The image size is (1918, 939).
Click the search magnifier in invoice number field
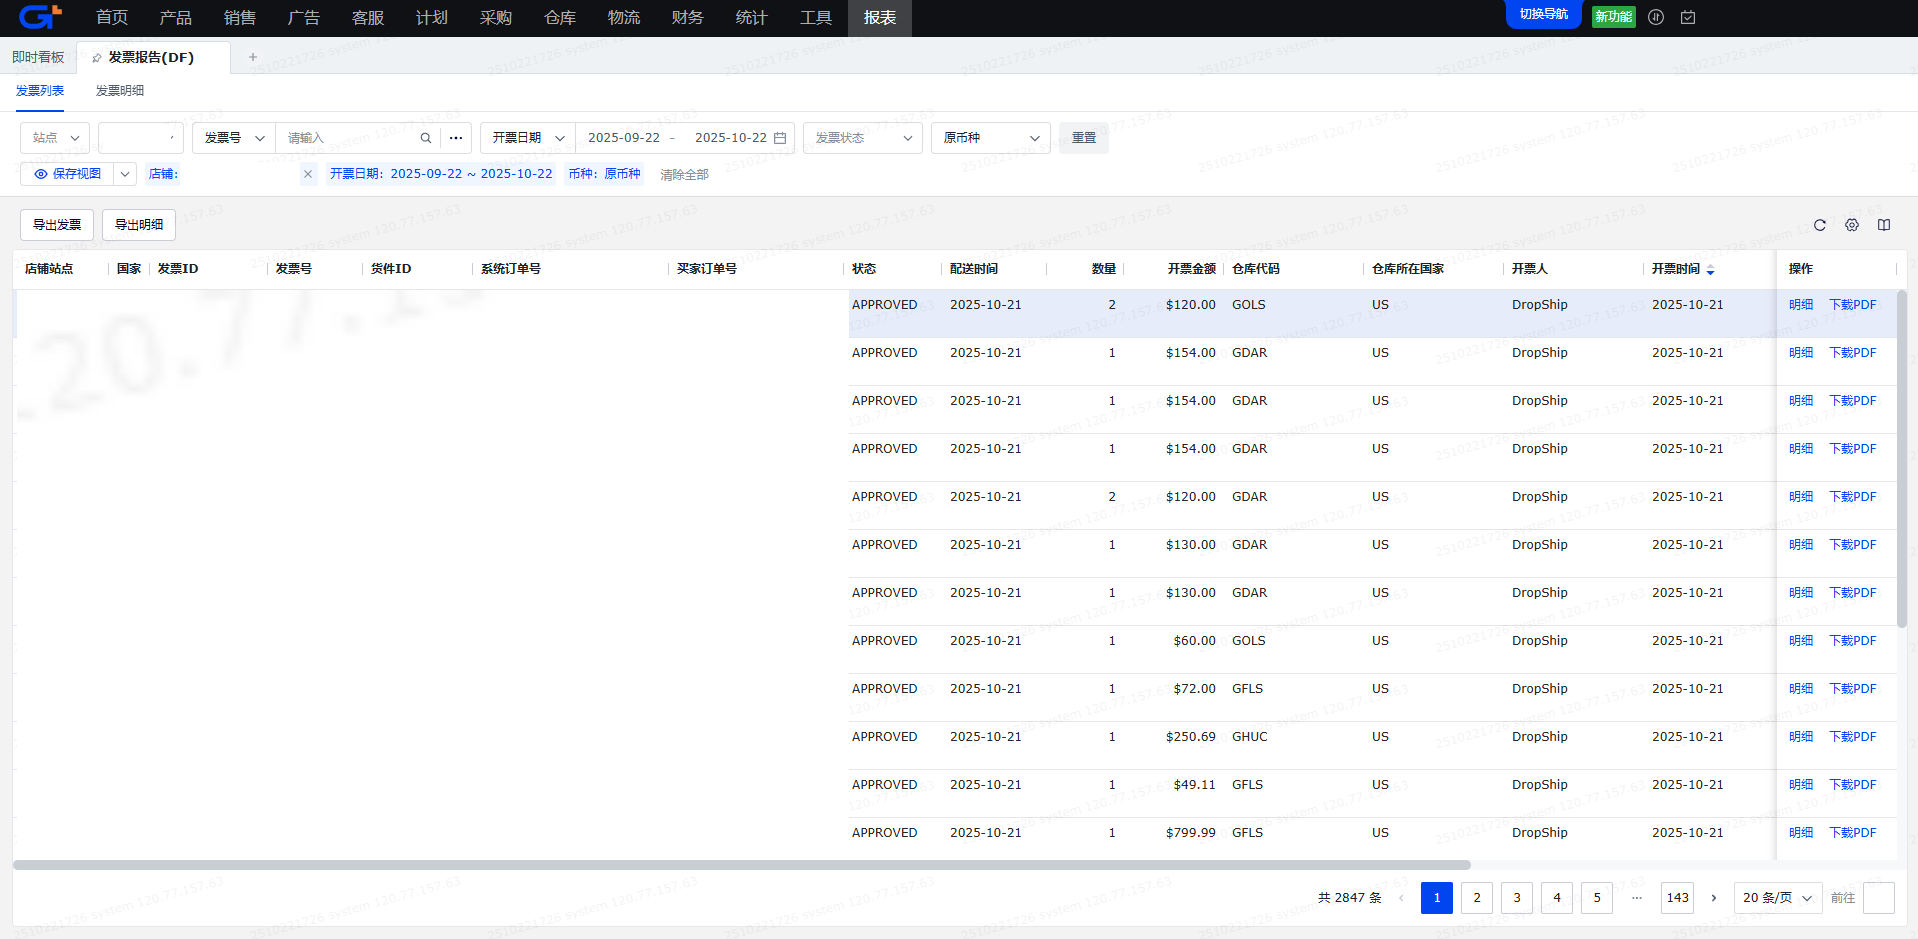coord(425,138)
